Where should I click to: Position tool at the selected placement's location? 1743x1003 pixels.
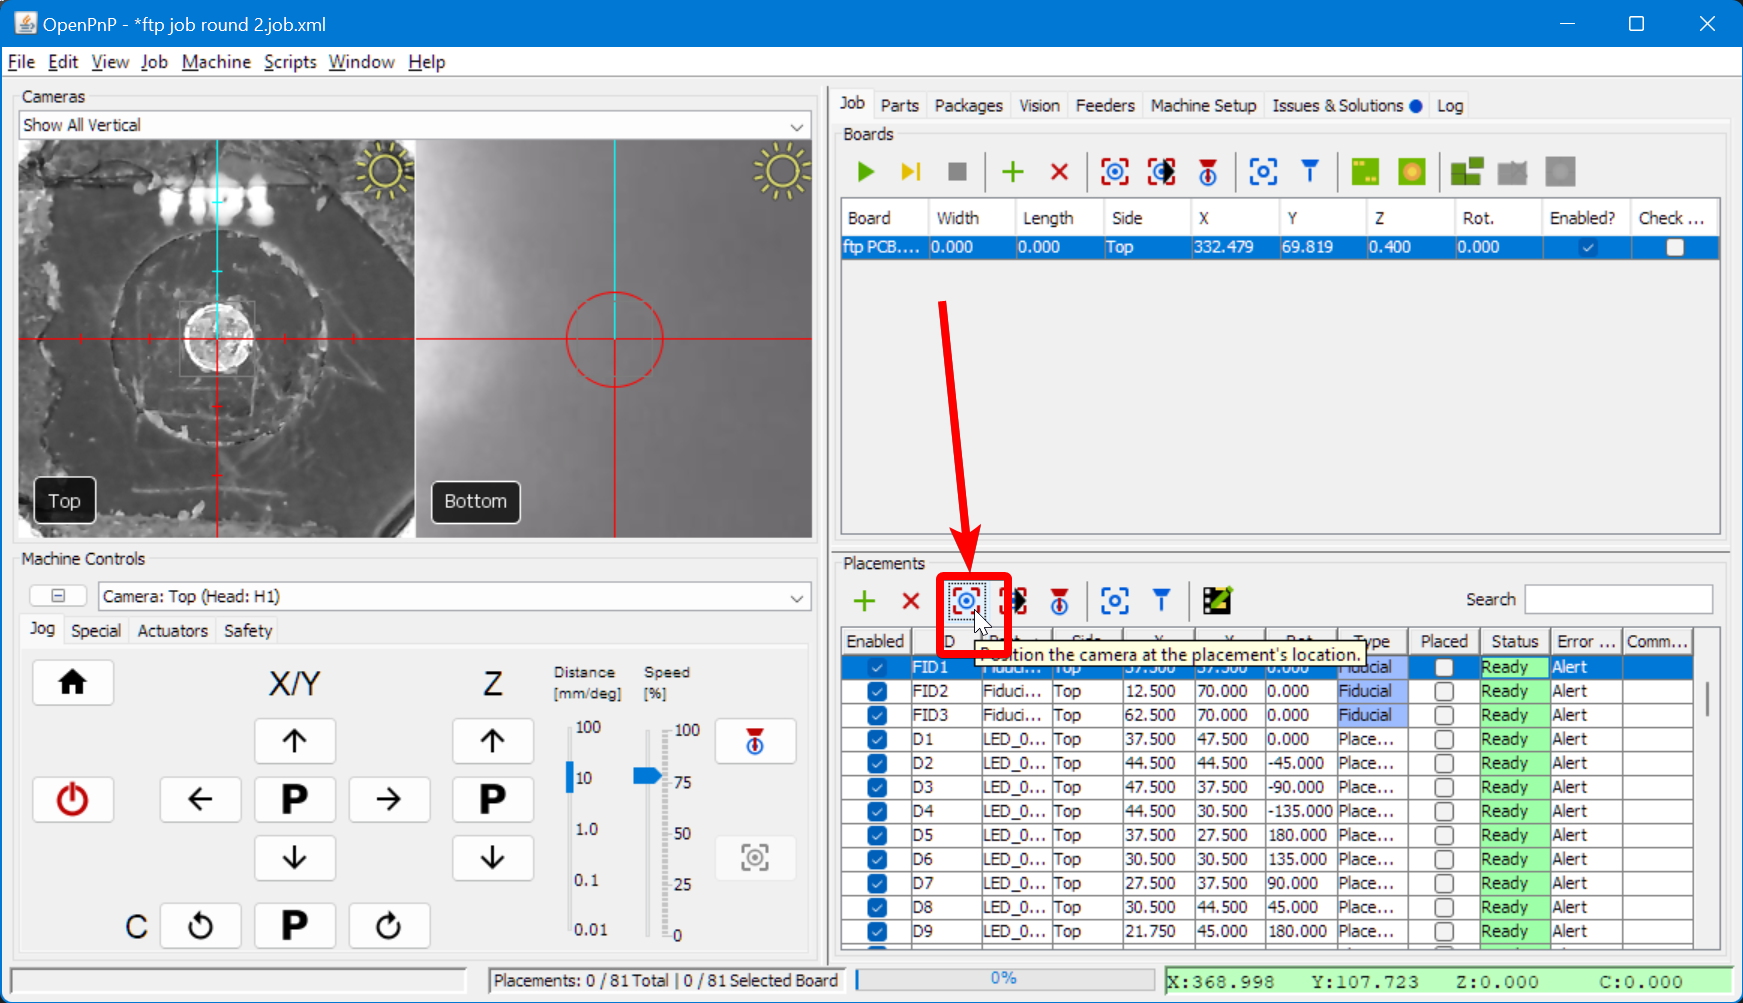coord(1013,601)
